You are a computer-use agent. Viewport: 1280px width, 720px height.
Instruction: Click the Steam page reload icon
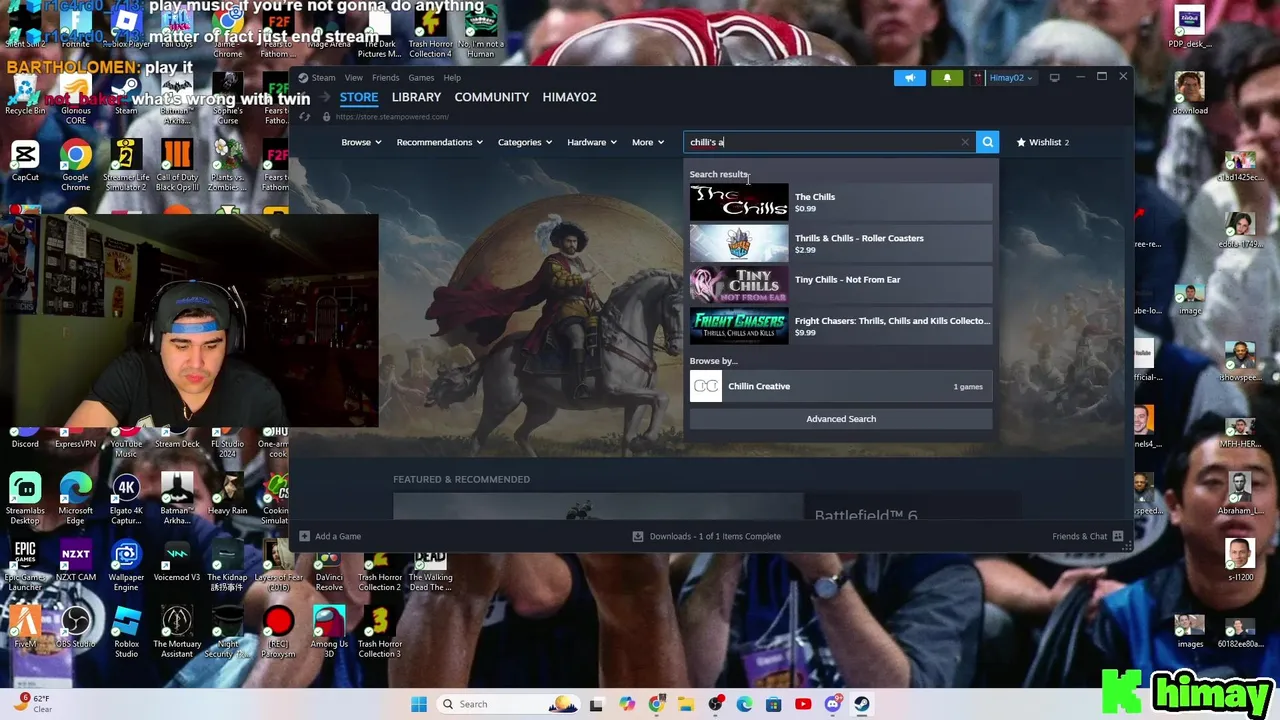305,117
